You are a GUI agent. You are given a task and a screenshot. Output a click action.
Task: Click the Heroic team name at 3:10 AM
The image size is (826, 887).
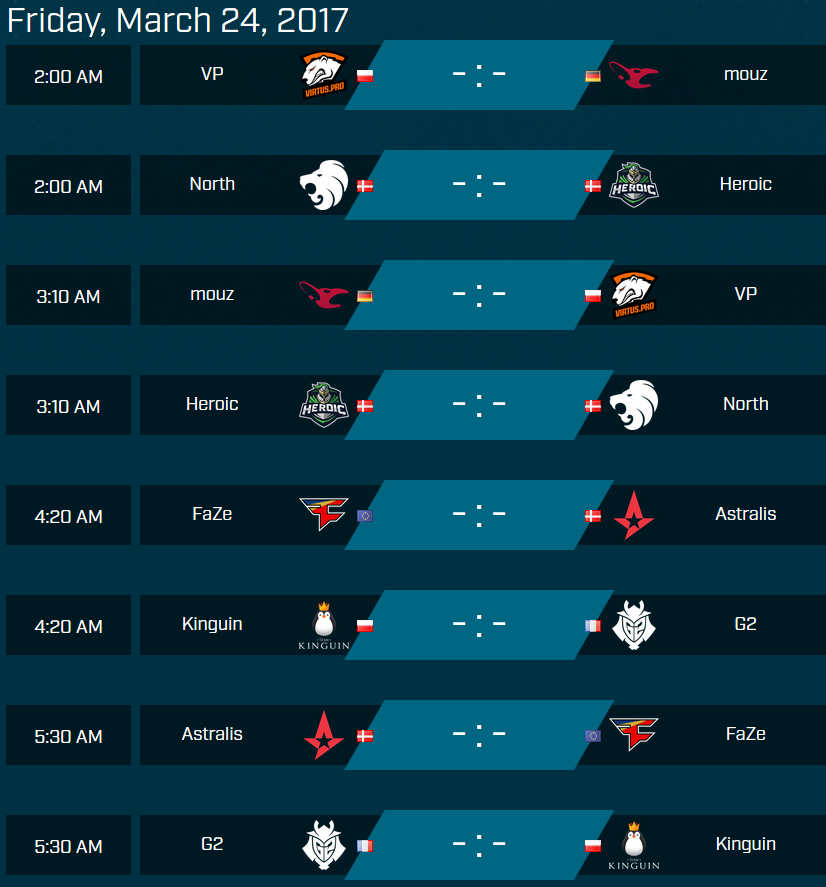coord(212,404)
